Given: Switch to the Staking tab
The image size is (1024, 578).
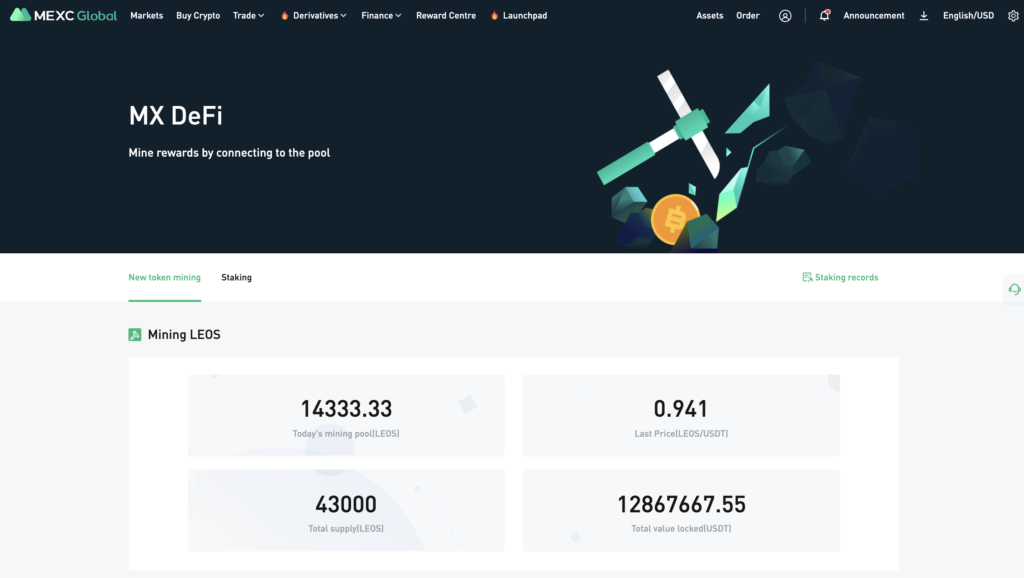Looking at the screenshot, I should point(236,277).
